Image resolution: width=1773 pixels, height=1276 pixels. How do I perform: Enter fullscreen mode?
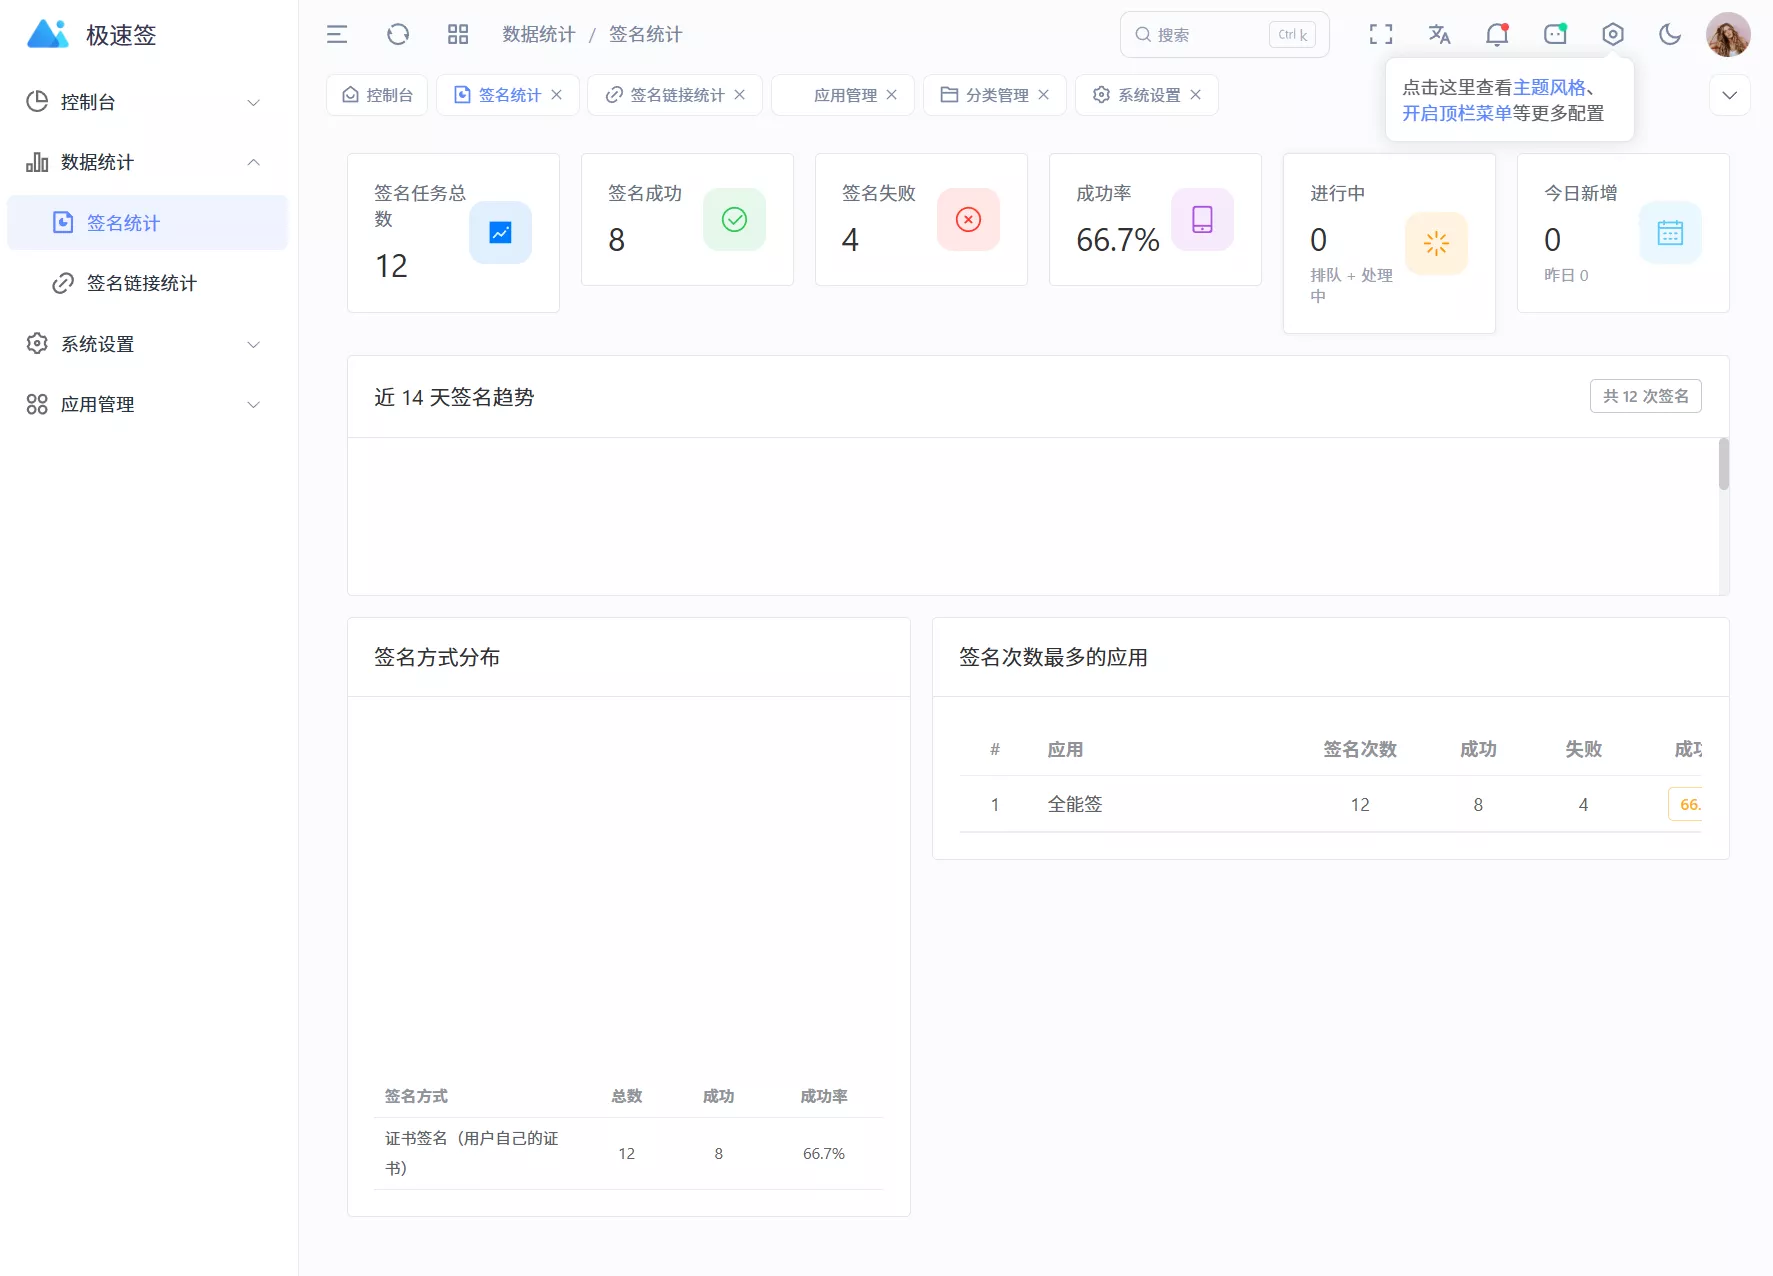[1381, 35]
